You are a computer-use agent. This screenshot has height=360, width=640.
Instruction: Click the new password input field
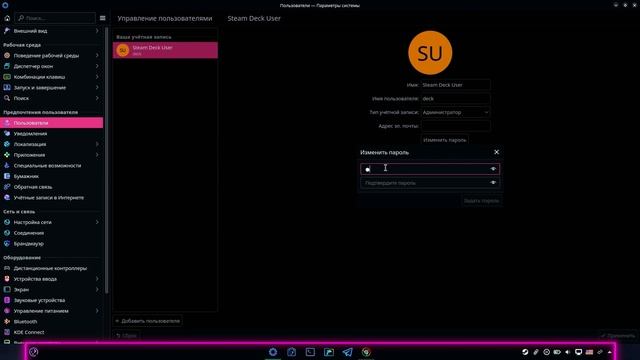430,169
